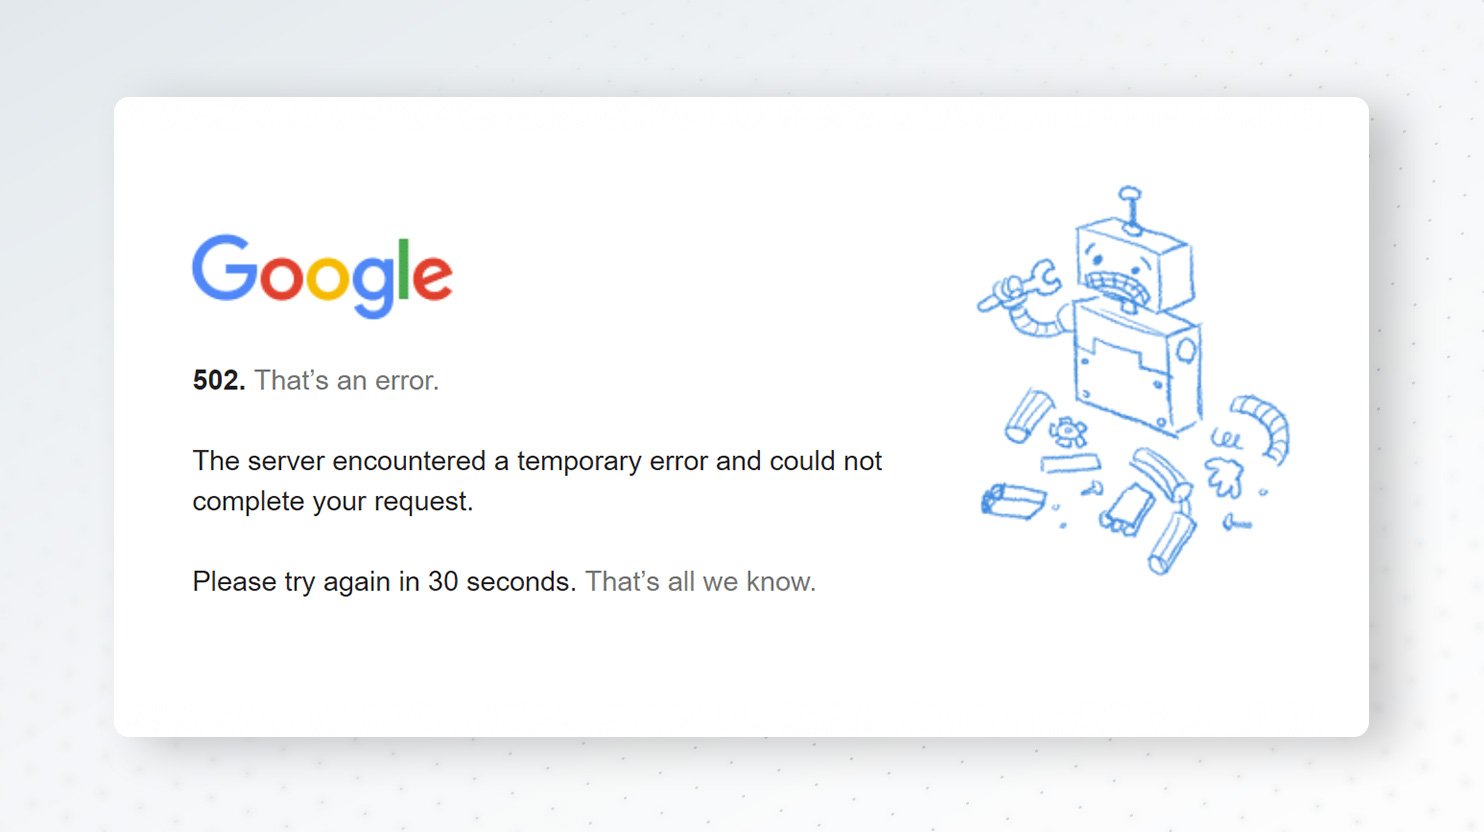Click the robot's torso box
The height and width of the screenshot is (832, 1484).
[x=1139, y=367]
